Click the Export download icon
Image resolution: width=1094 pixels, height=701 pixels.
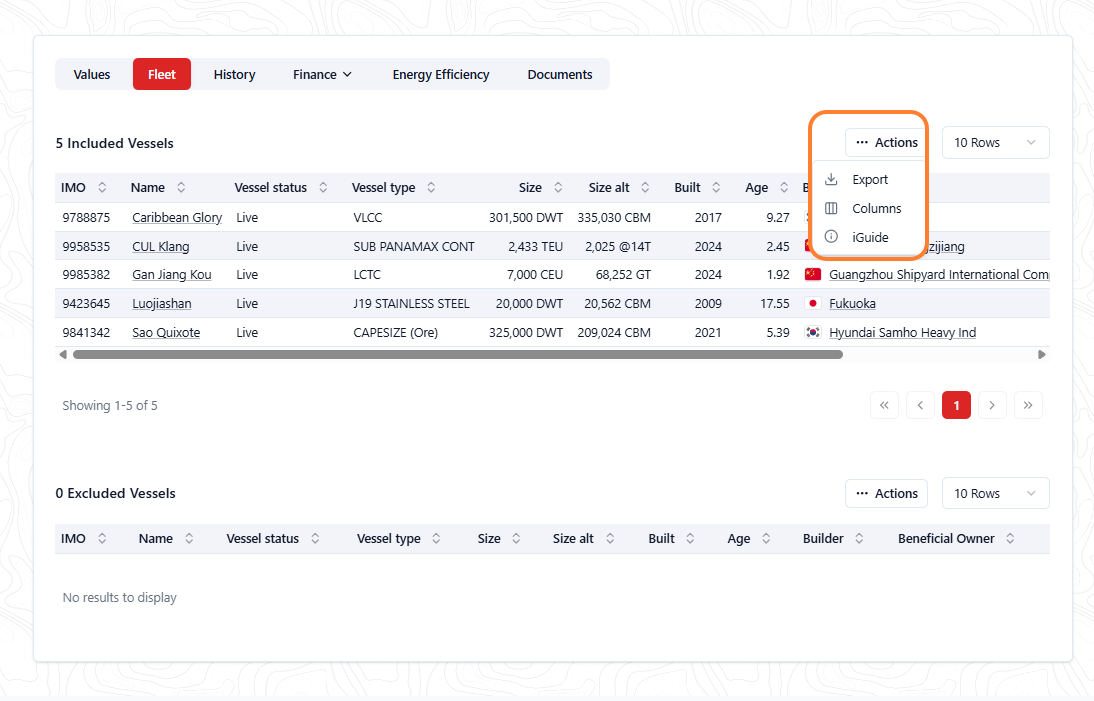tap(831, 179)
